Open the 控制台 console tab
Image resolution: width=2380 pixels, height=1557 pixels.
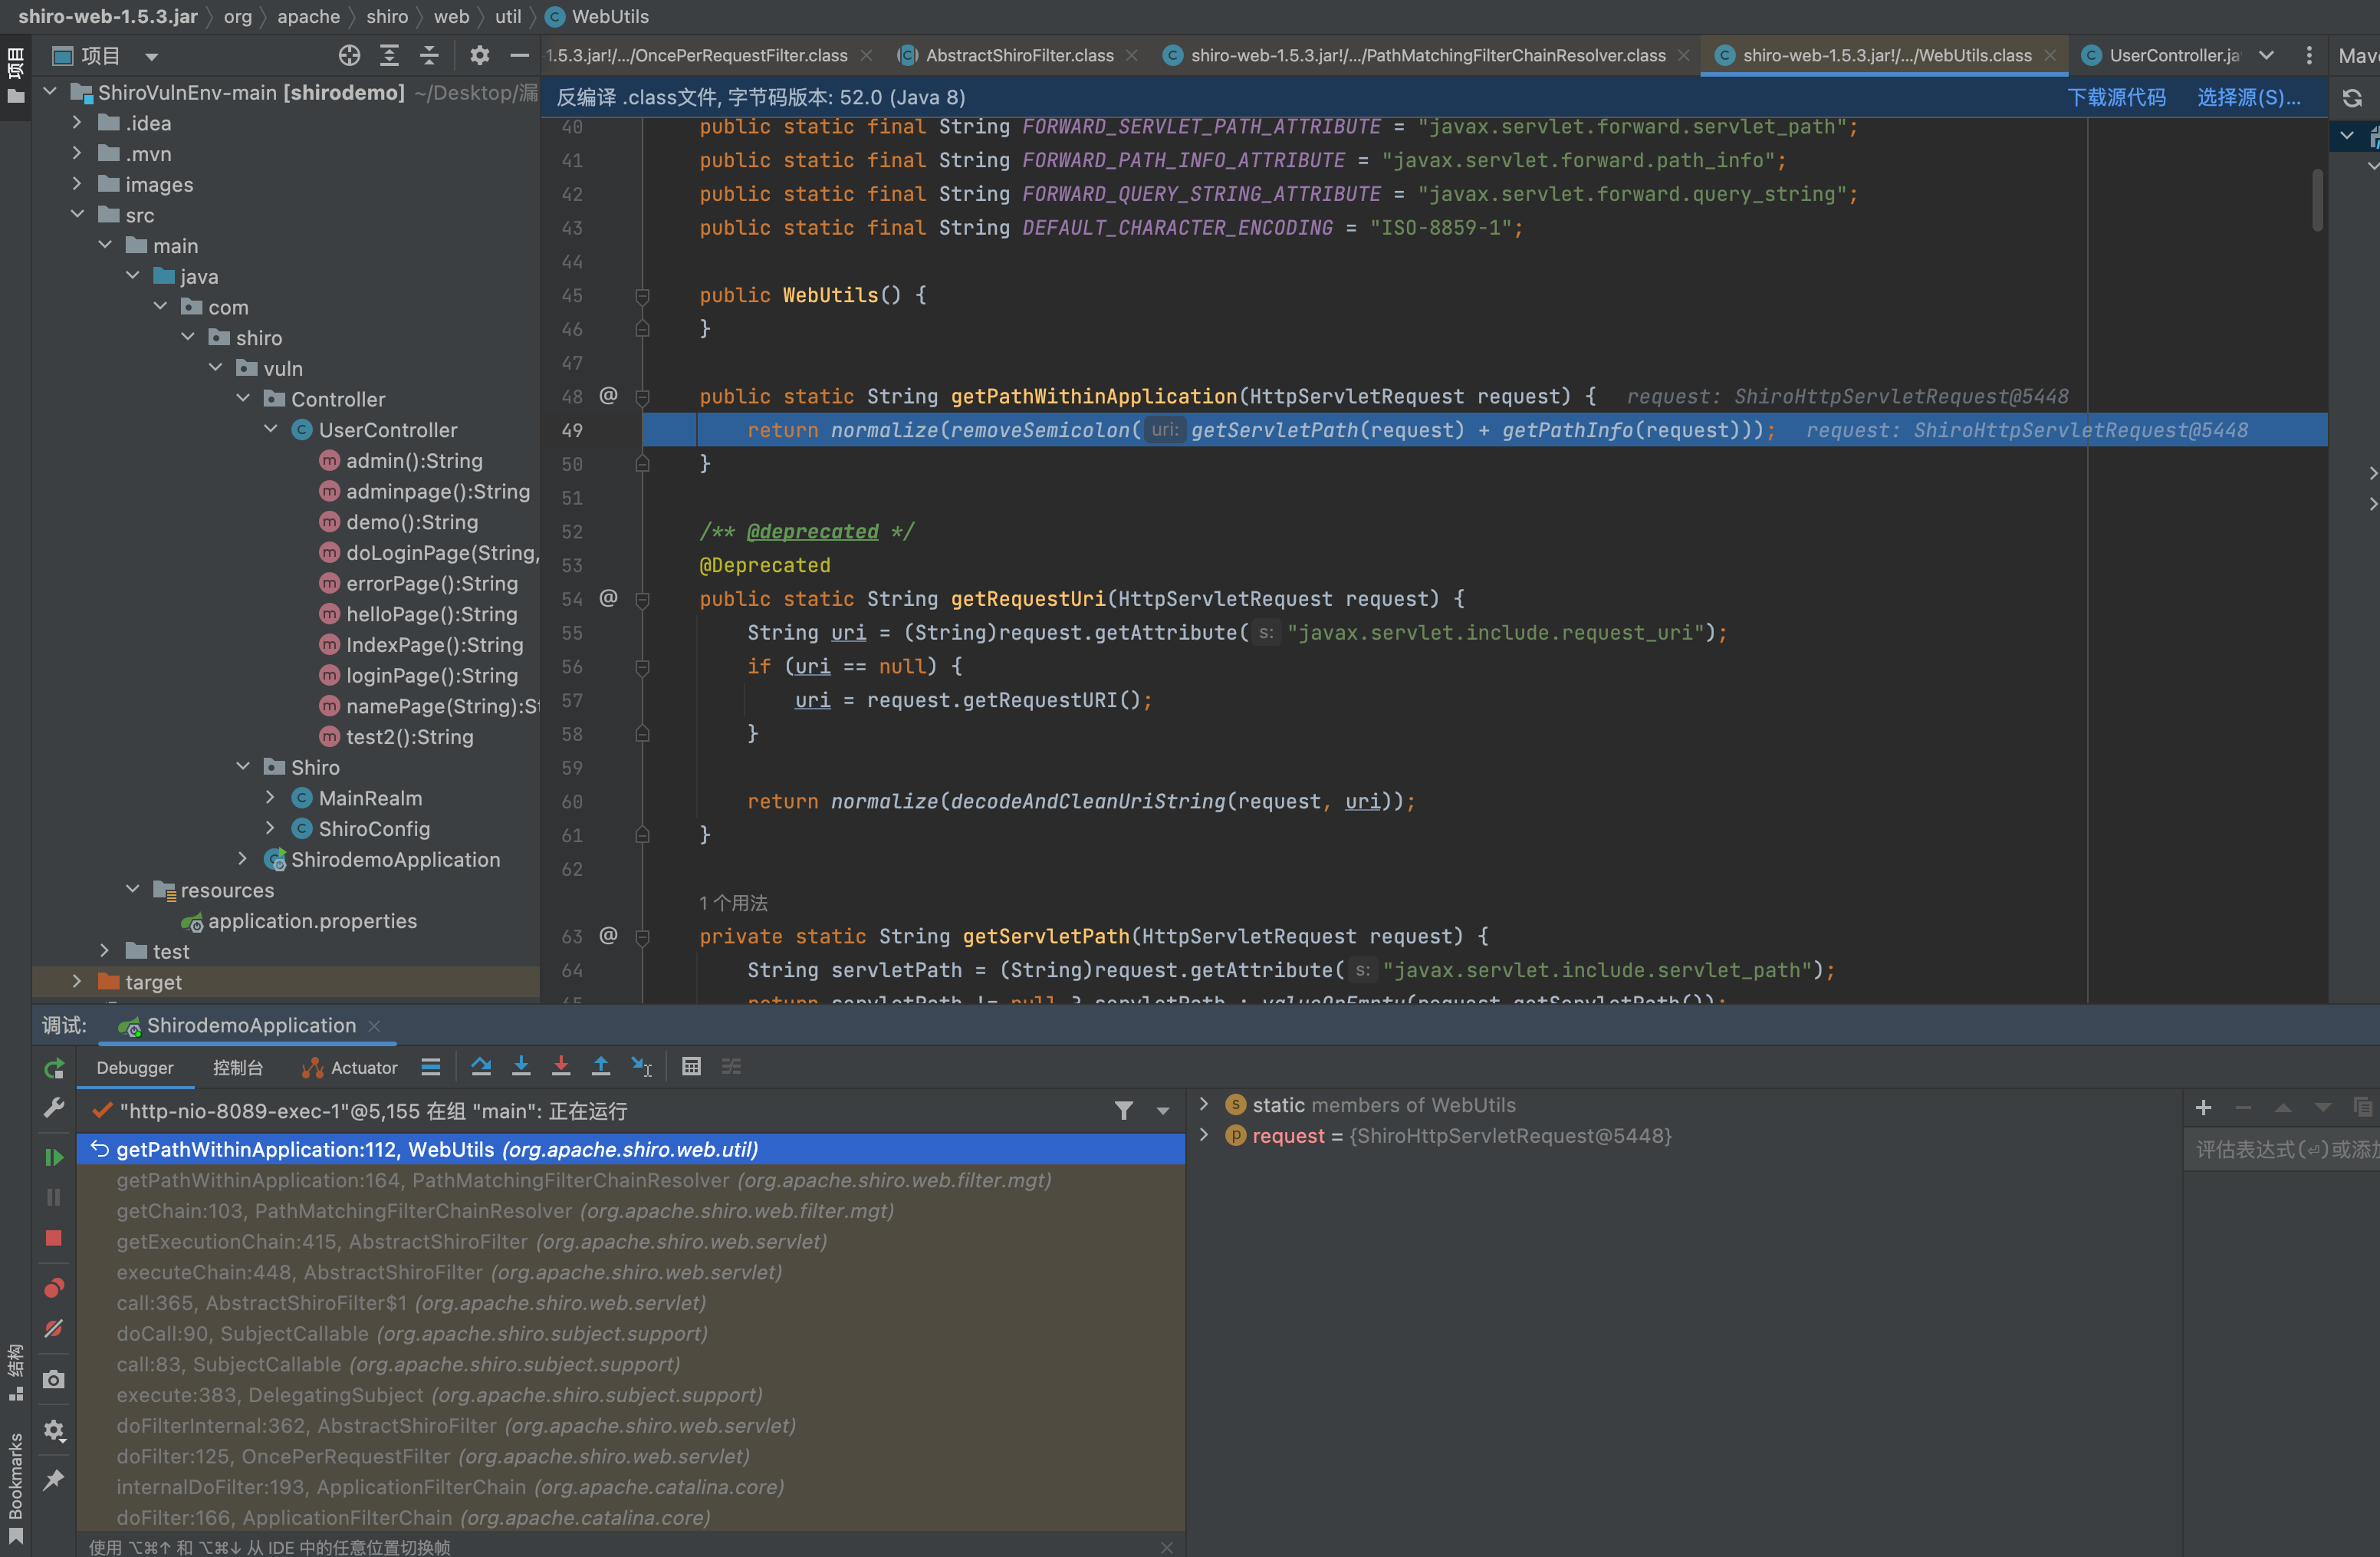click(x=238, y=1068)
